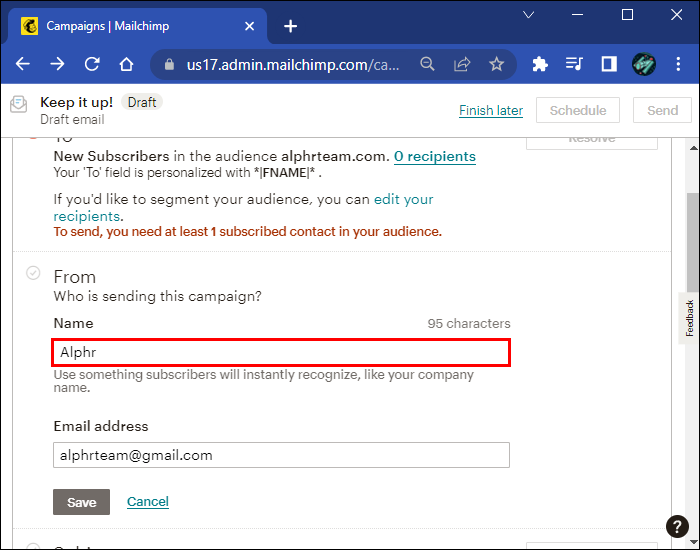Open the 0 recipients link
The height and width of the screenshot is (550, 700).
click(x=434, y=156)
